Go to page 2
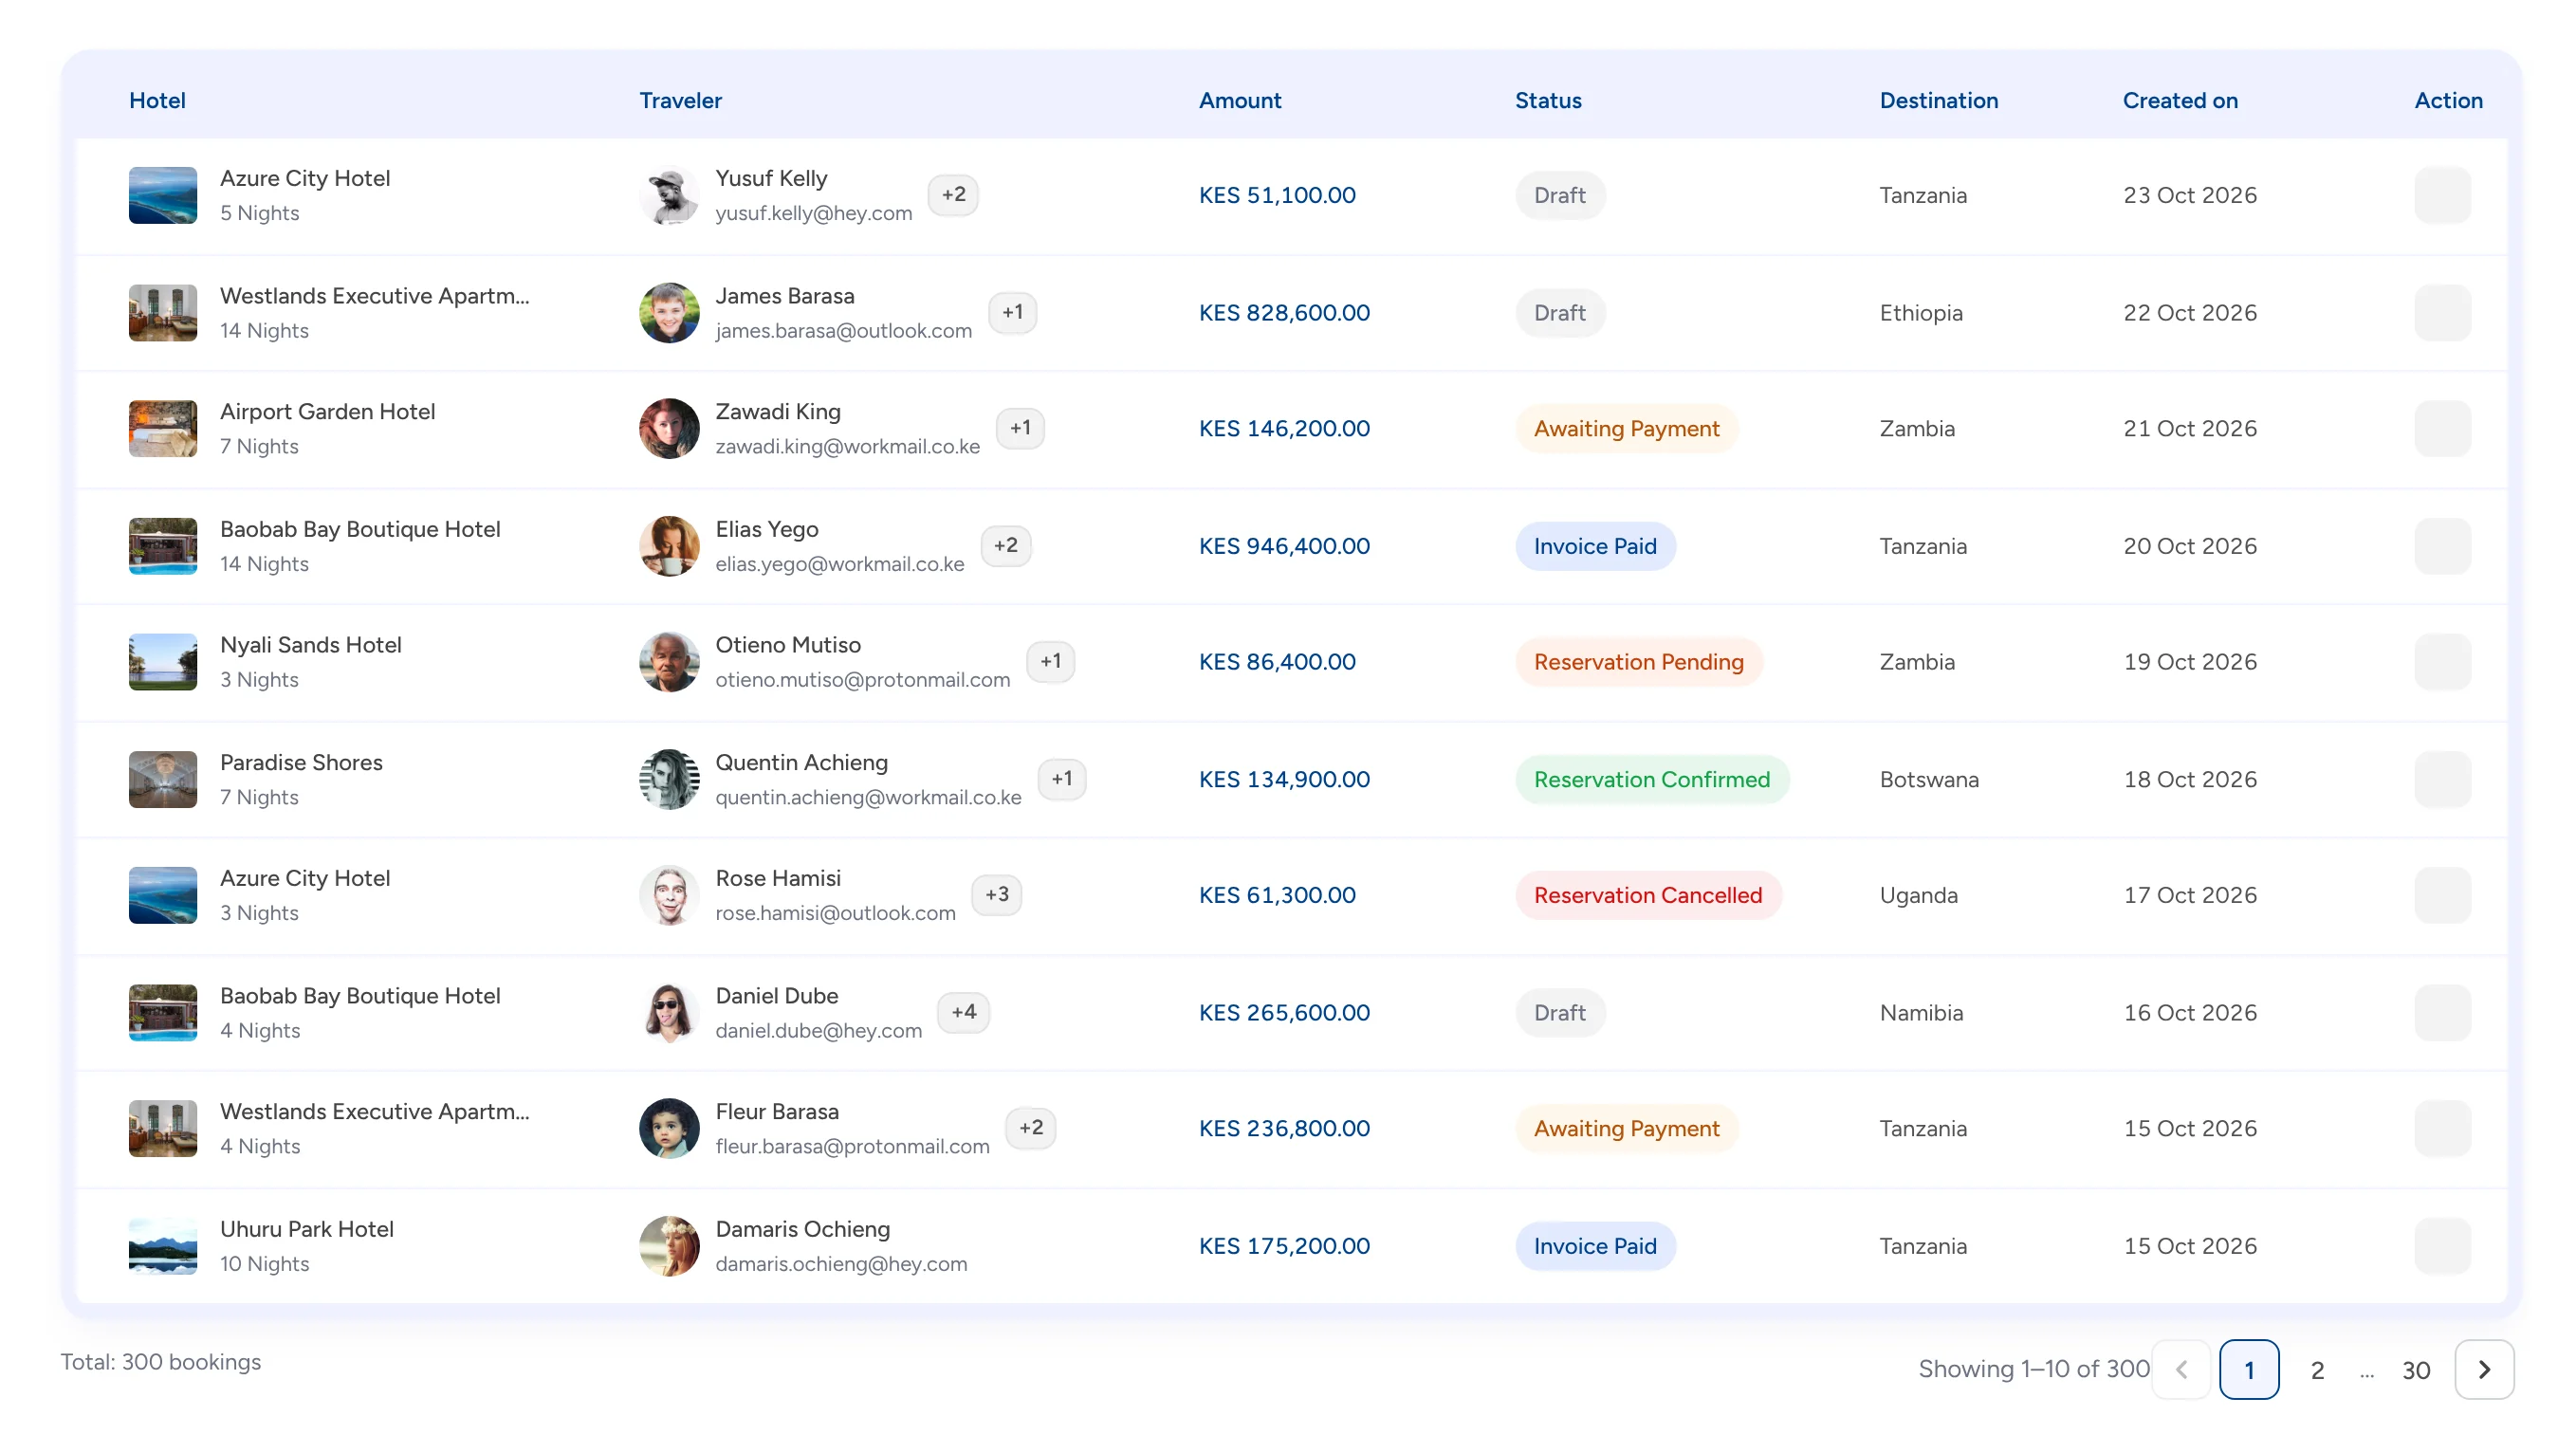This screenshot has height=1453, width=2576. 2317,1370
